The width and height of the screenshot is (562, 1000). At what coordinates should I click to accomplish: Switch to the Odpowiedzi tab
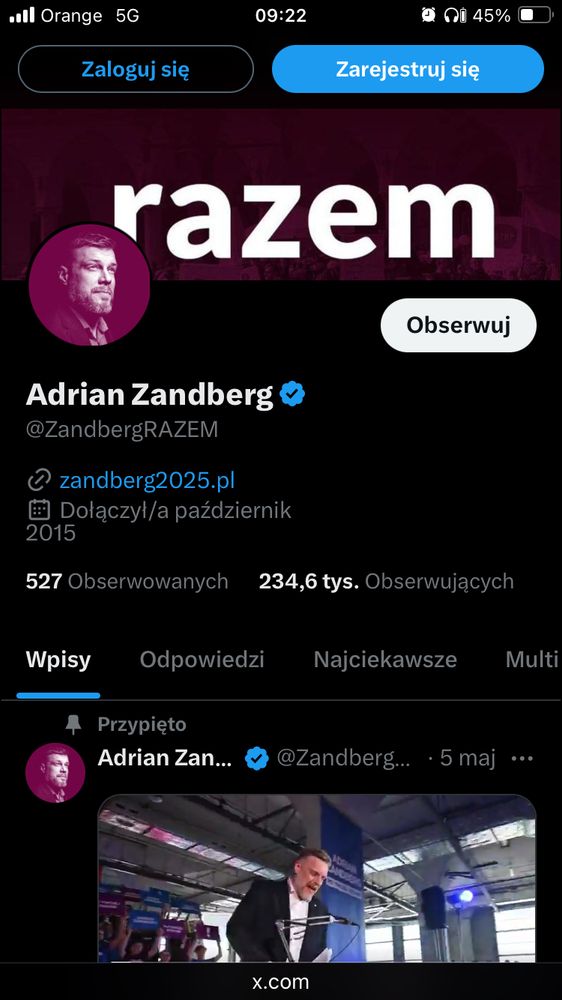point(202,659)
